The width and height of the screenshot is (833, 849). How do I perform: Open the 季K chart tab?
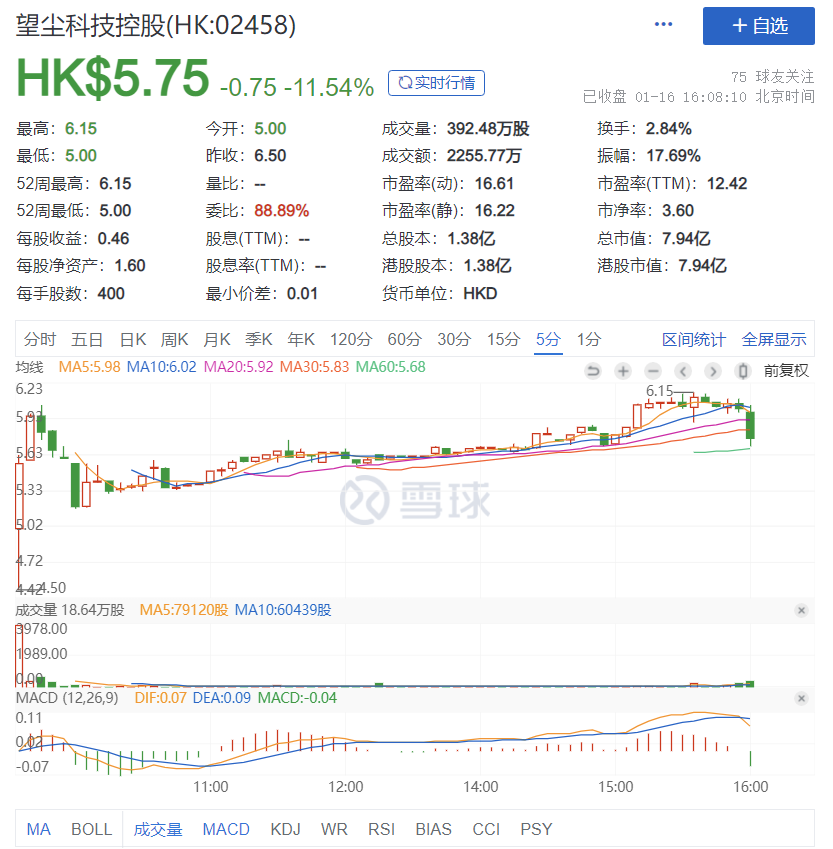coord(258,339)
